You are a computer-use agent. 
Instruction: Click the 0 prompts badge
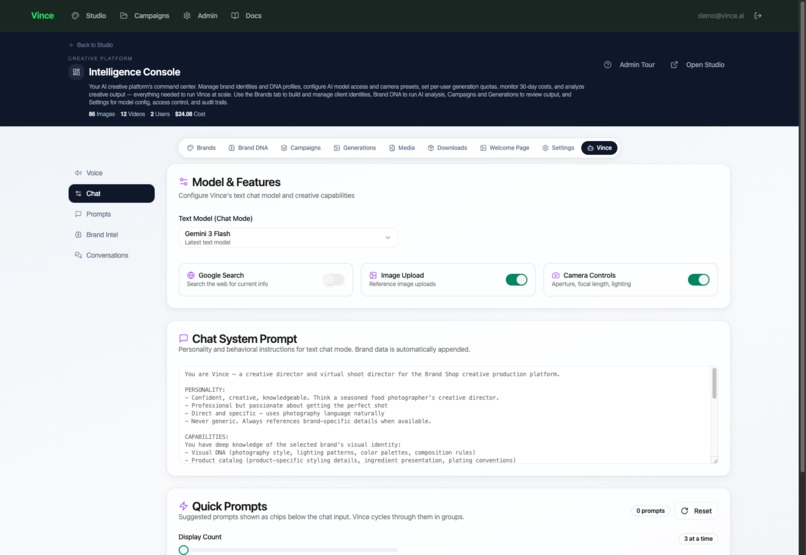pyautogui.click(x=650, y=511)
